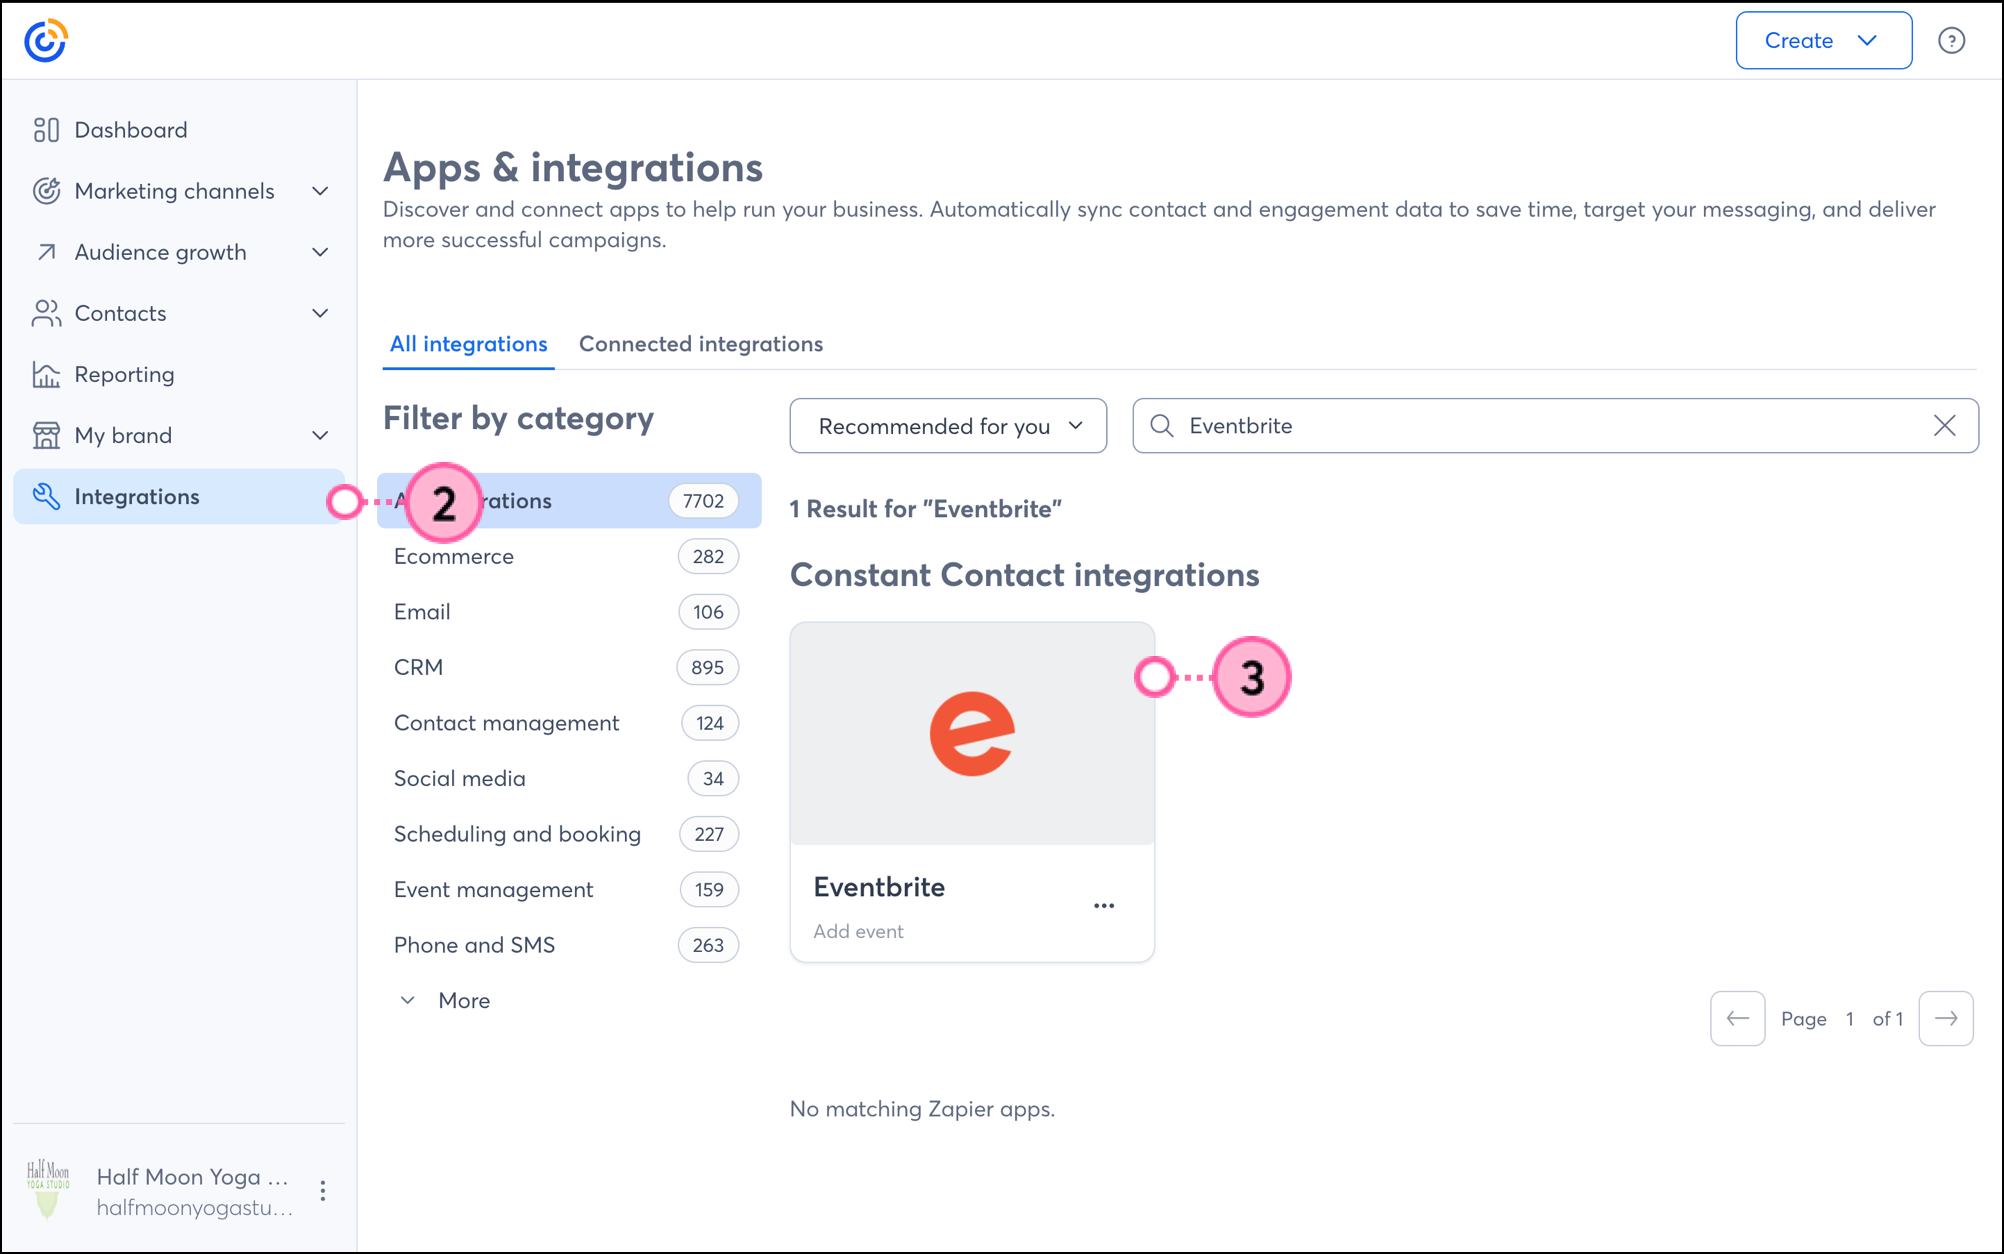
Task: Go to next results page arrow
Action: 1946,1019
